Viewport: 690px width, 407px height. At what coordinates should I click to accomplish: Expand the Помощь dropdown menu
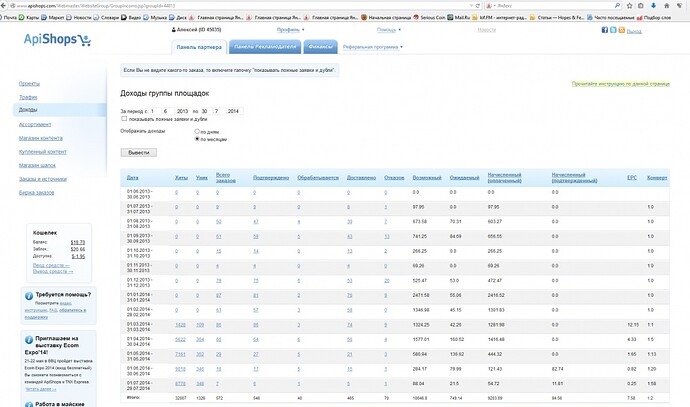tap(389, 30)
